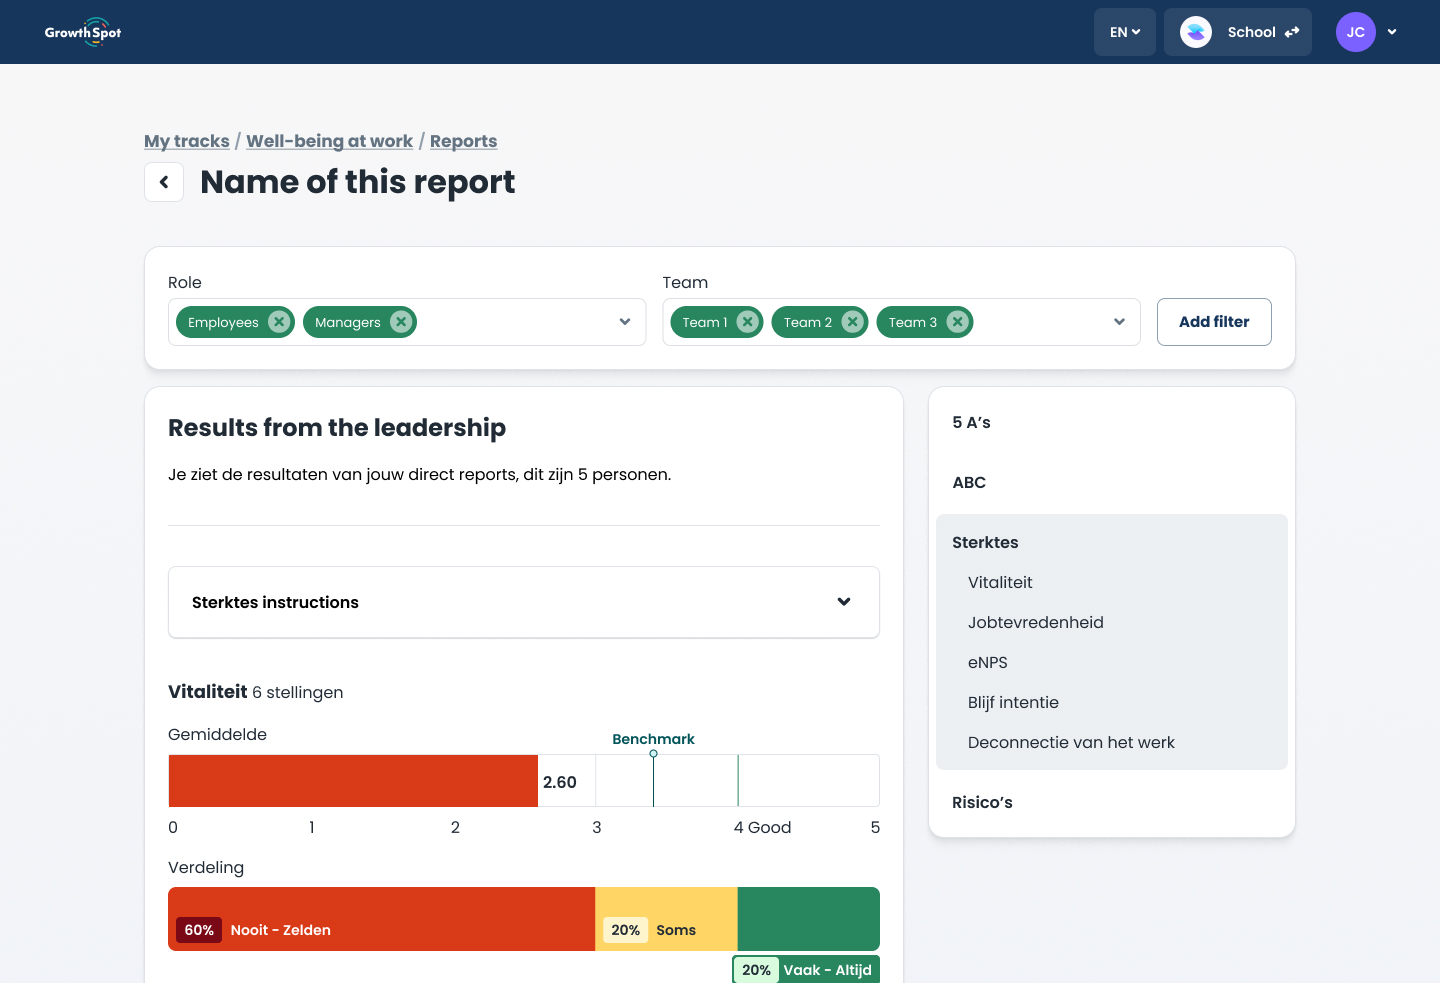The image size is (1440, 983).
Task: Remove the Managers filter chip
Action: pyautogui.click(x=401, y=321)
